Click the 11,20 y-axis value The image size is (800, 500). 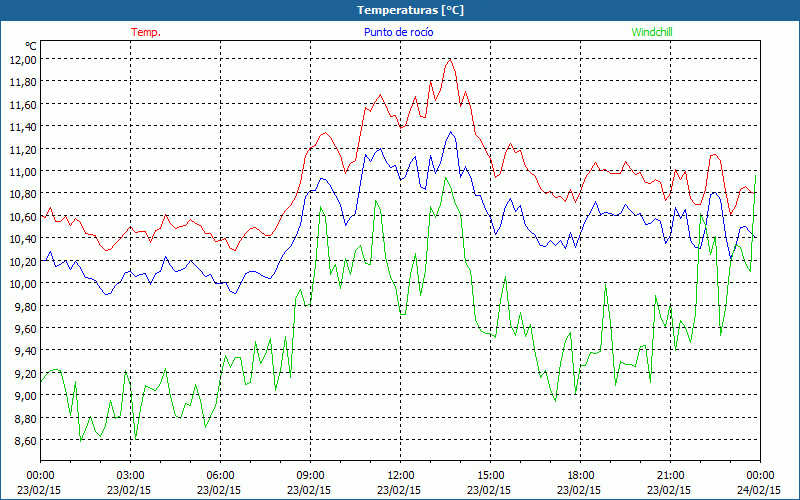coord(23,149)
